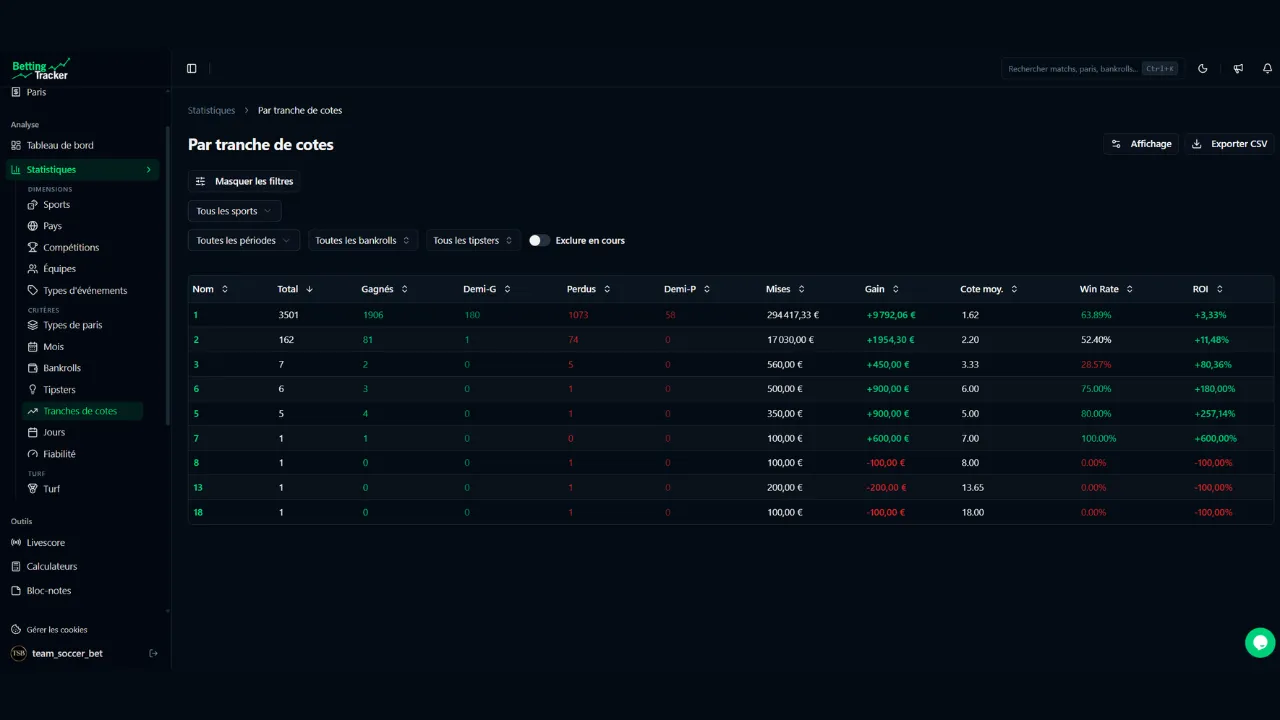Click the +257,14% ROI value

tap(1215, 414)
